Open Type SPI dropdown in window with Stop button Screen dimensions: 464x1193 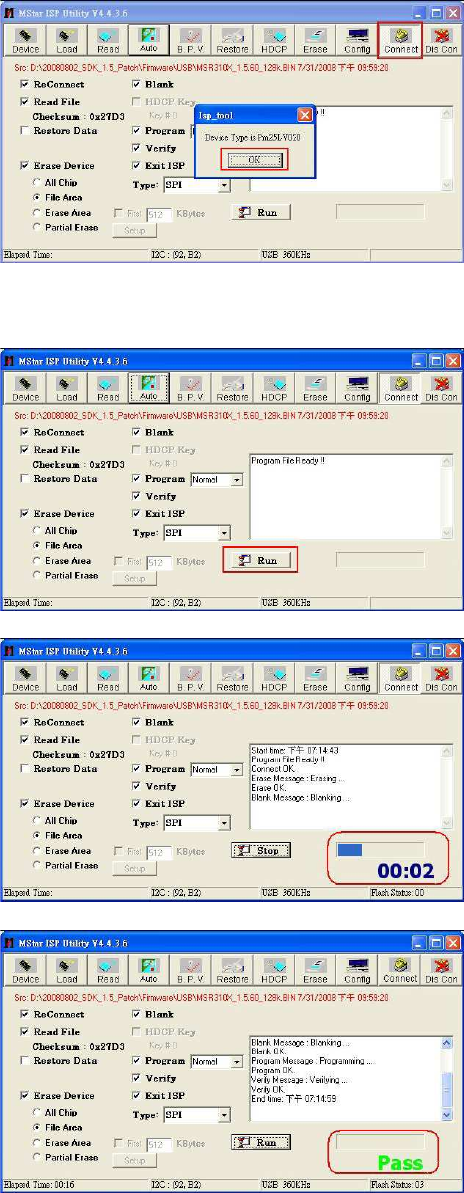(224, 822)
